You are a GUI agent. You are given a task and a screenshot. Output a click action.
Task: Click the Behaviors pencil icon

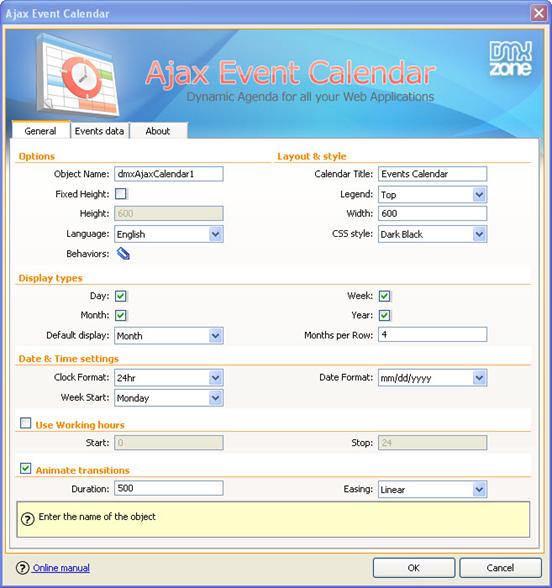[123, 254]
